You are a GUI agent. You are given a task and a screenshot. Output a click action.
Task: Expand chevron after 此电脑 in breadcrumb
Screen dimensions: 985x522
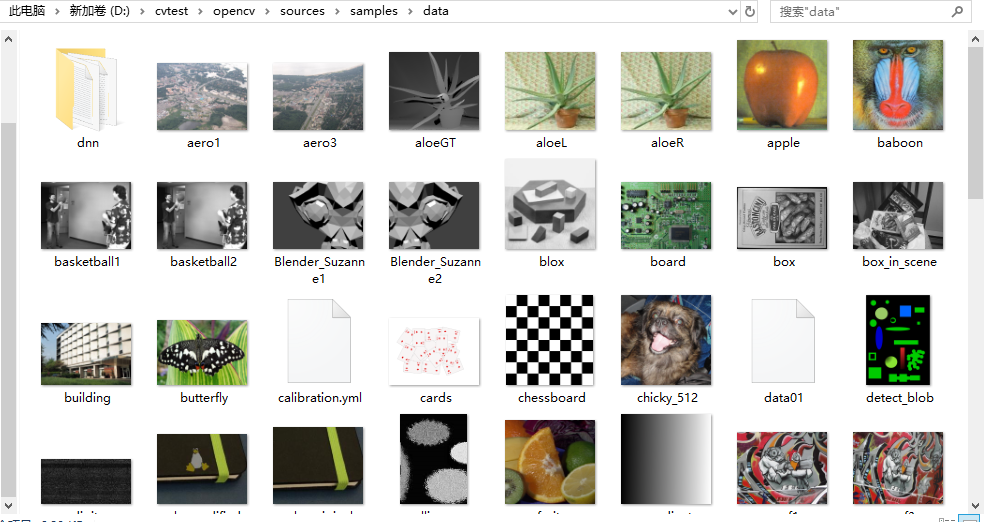pyautogui.click(x=58, y=11)
